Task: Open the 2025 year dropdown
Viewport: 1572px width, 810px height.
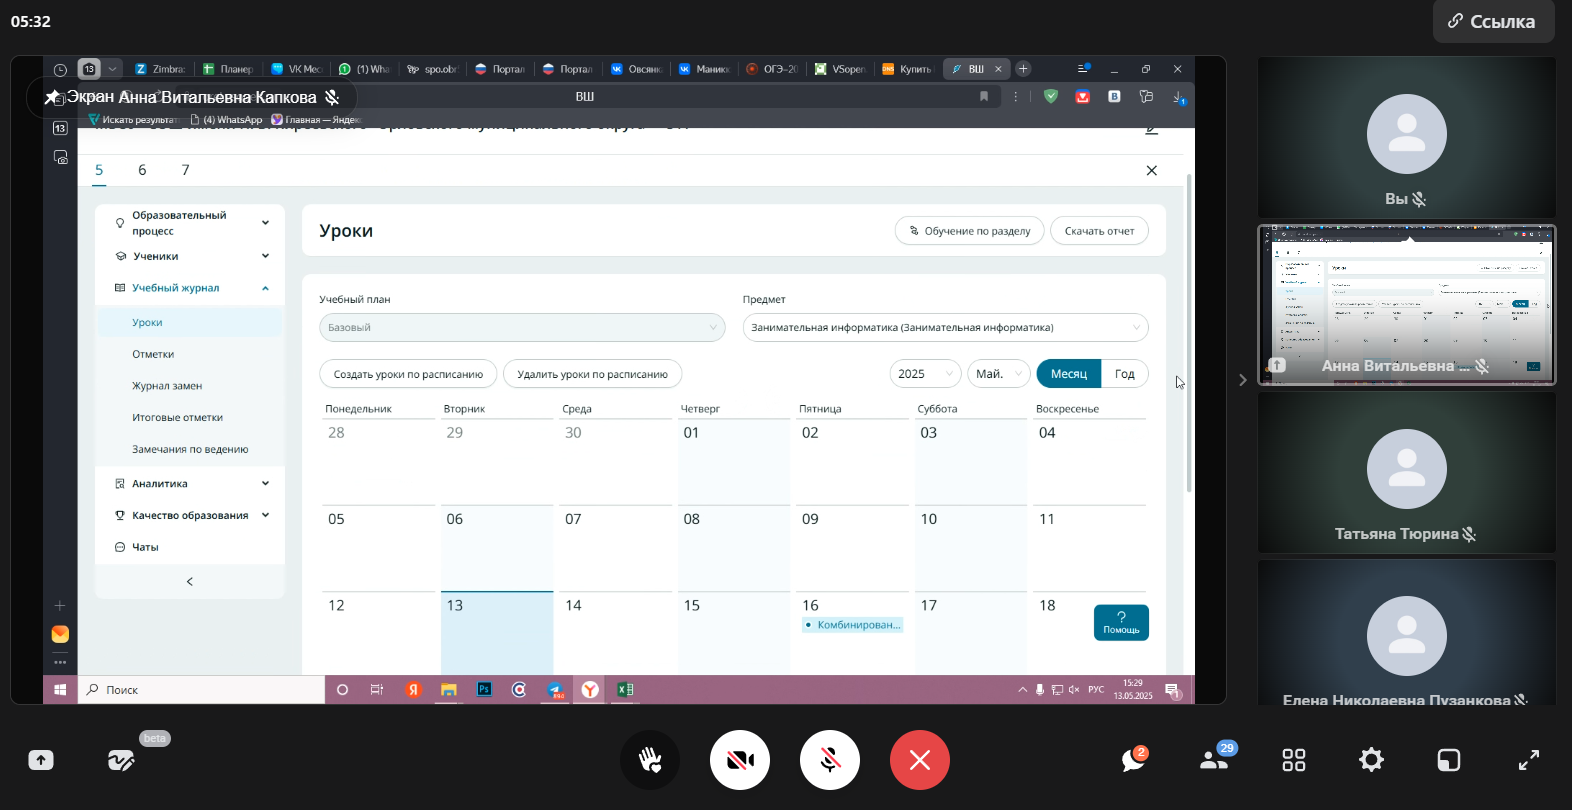Action: pyautogui.click(x=924, y=374)
